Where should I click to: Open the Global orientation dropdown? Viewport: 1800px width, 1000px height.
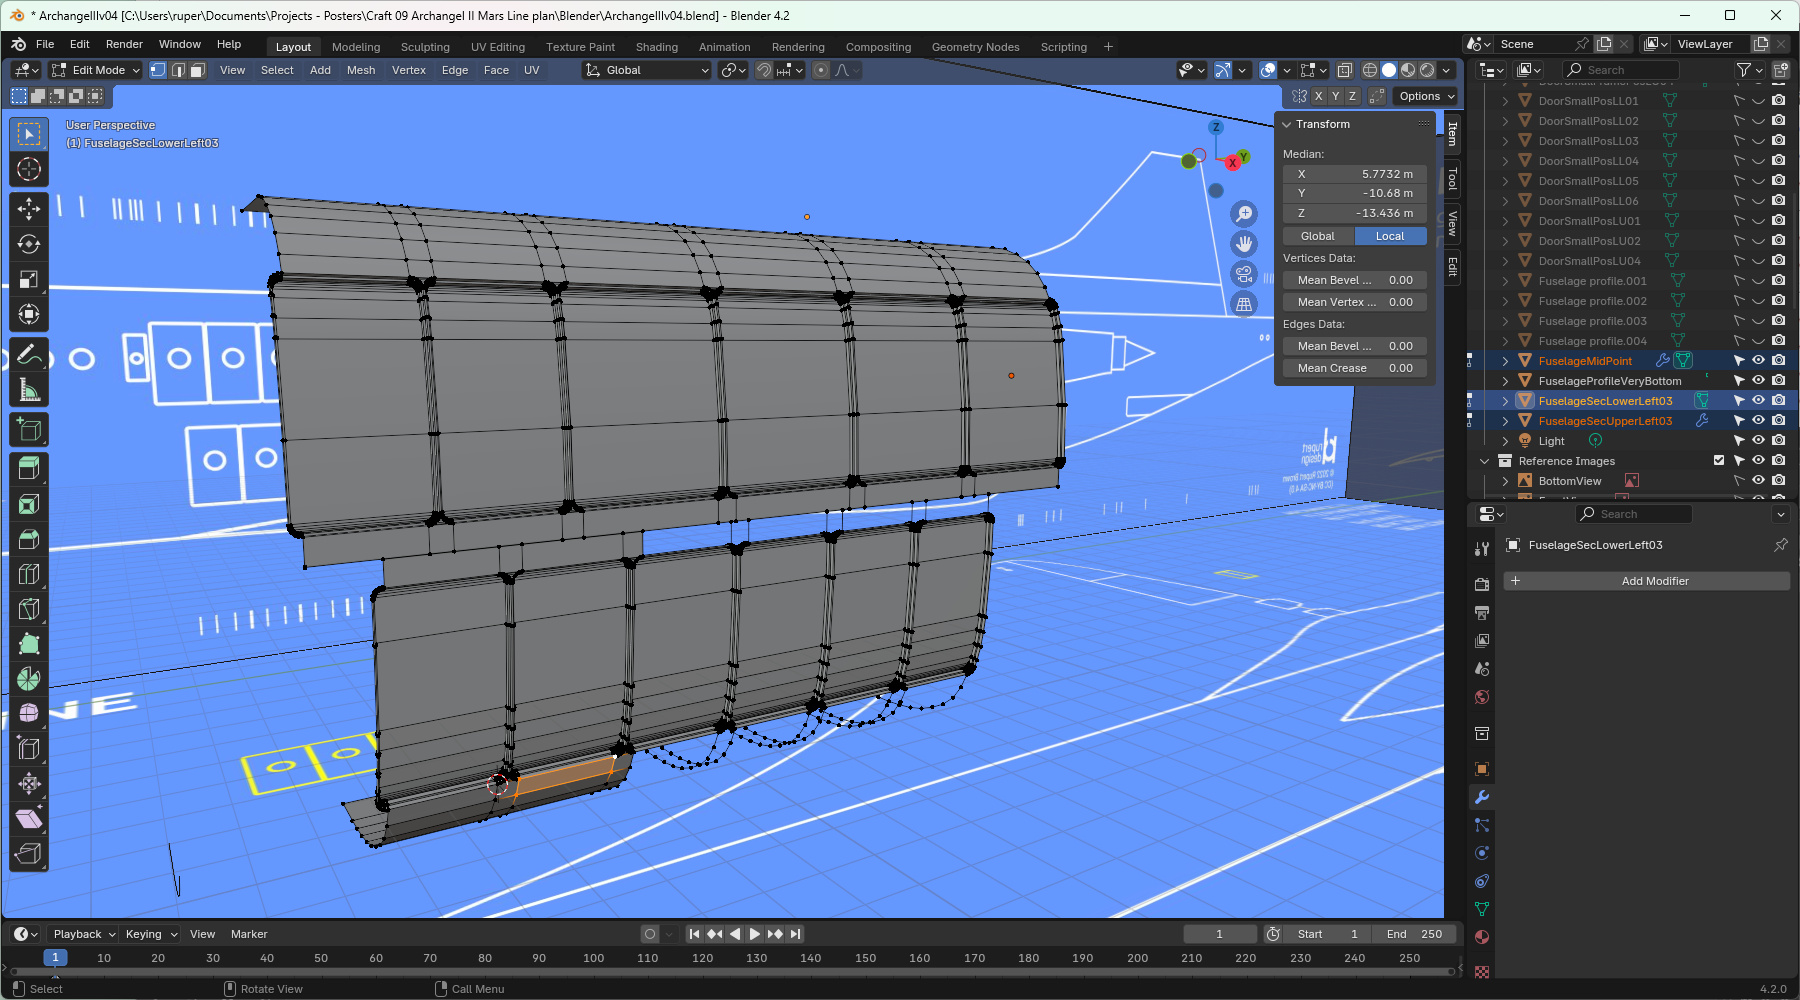(647, 70)
